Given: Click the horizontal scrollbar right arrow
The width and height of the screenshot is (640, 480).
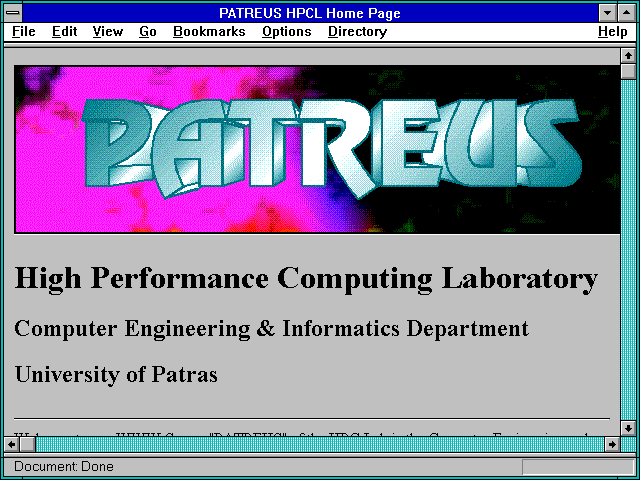Looking at the screenshot, I should click(x=612, y=444).
